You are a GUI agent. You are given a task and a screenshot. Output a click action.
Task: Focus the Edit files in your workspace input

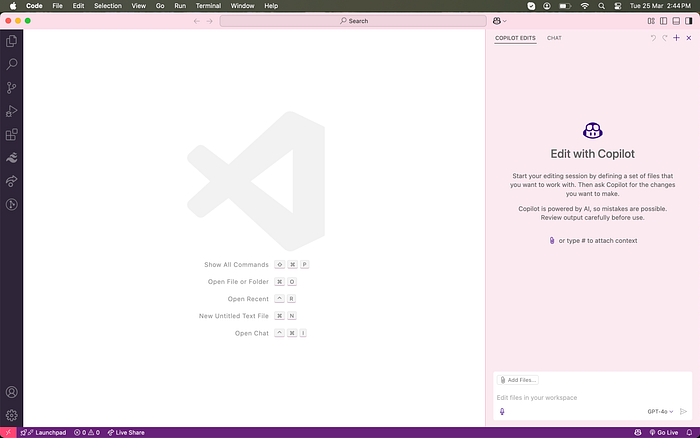click(x=592, y=397)
